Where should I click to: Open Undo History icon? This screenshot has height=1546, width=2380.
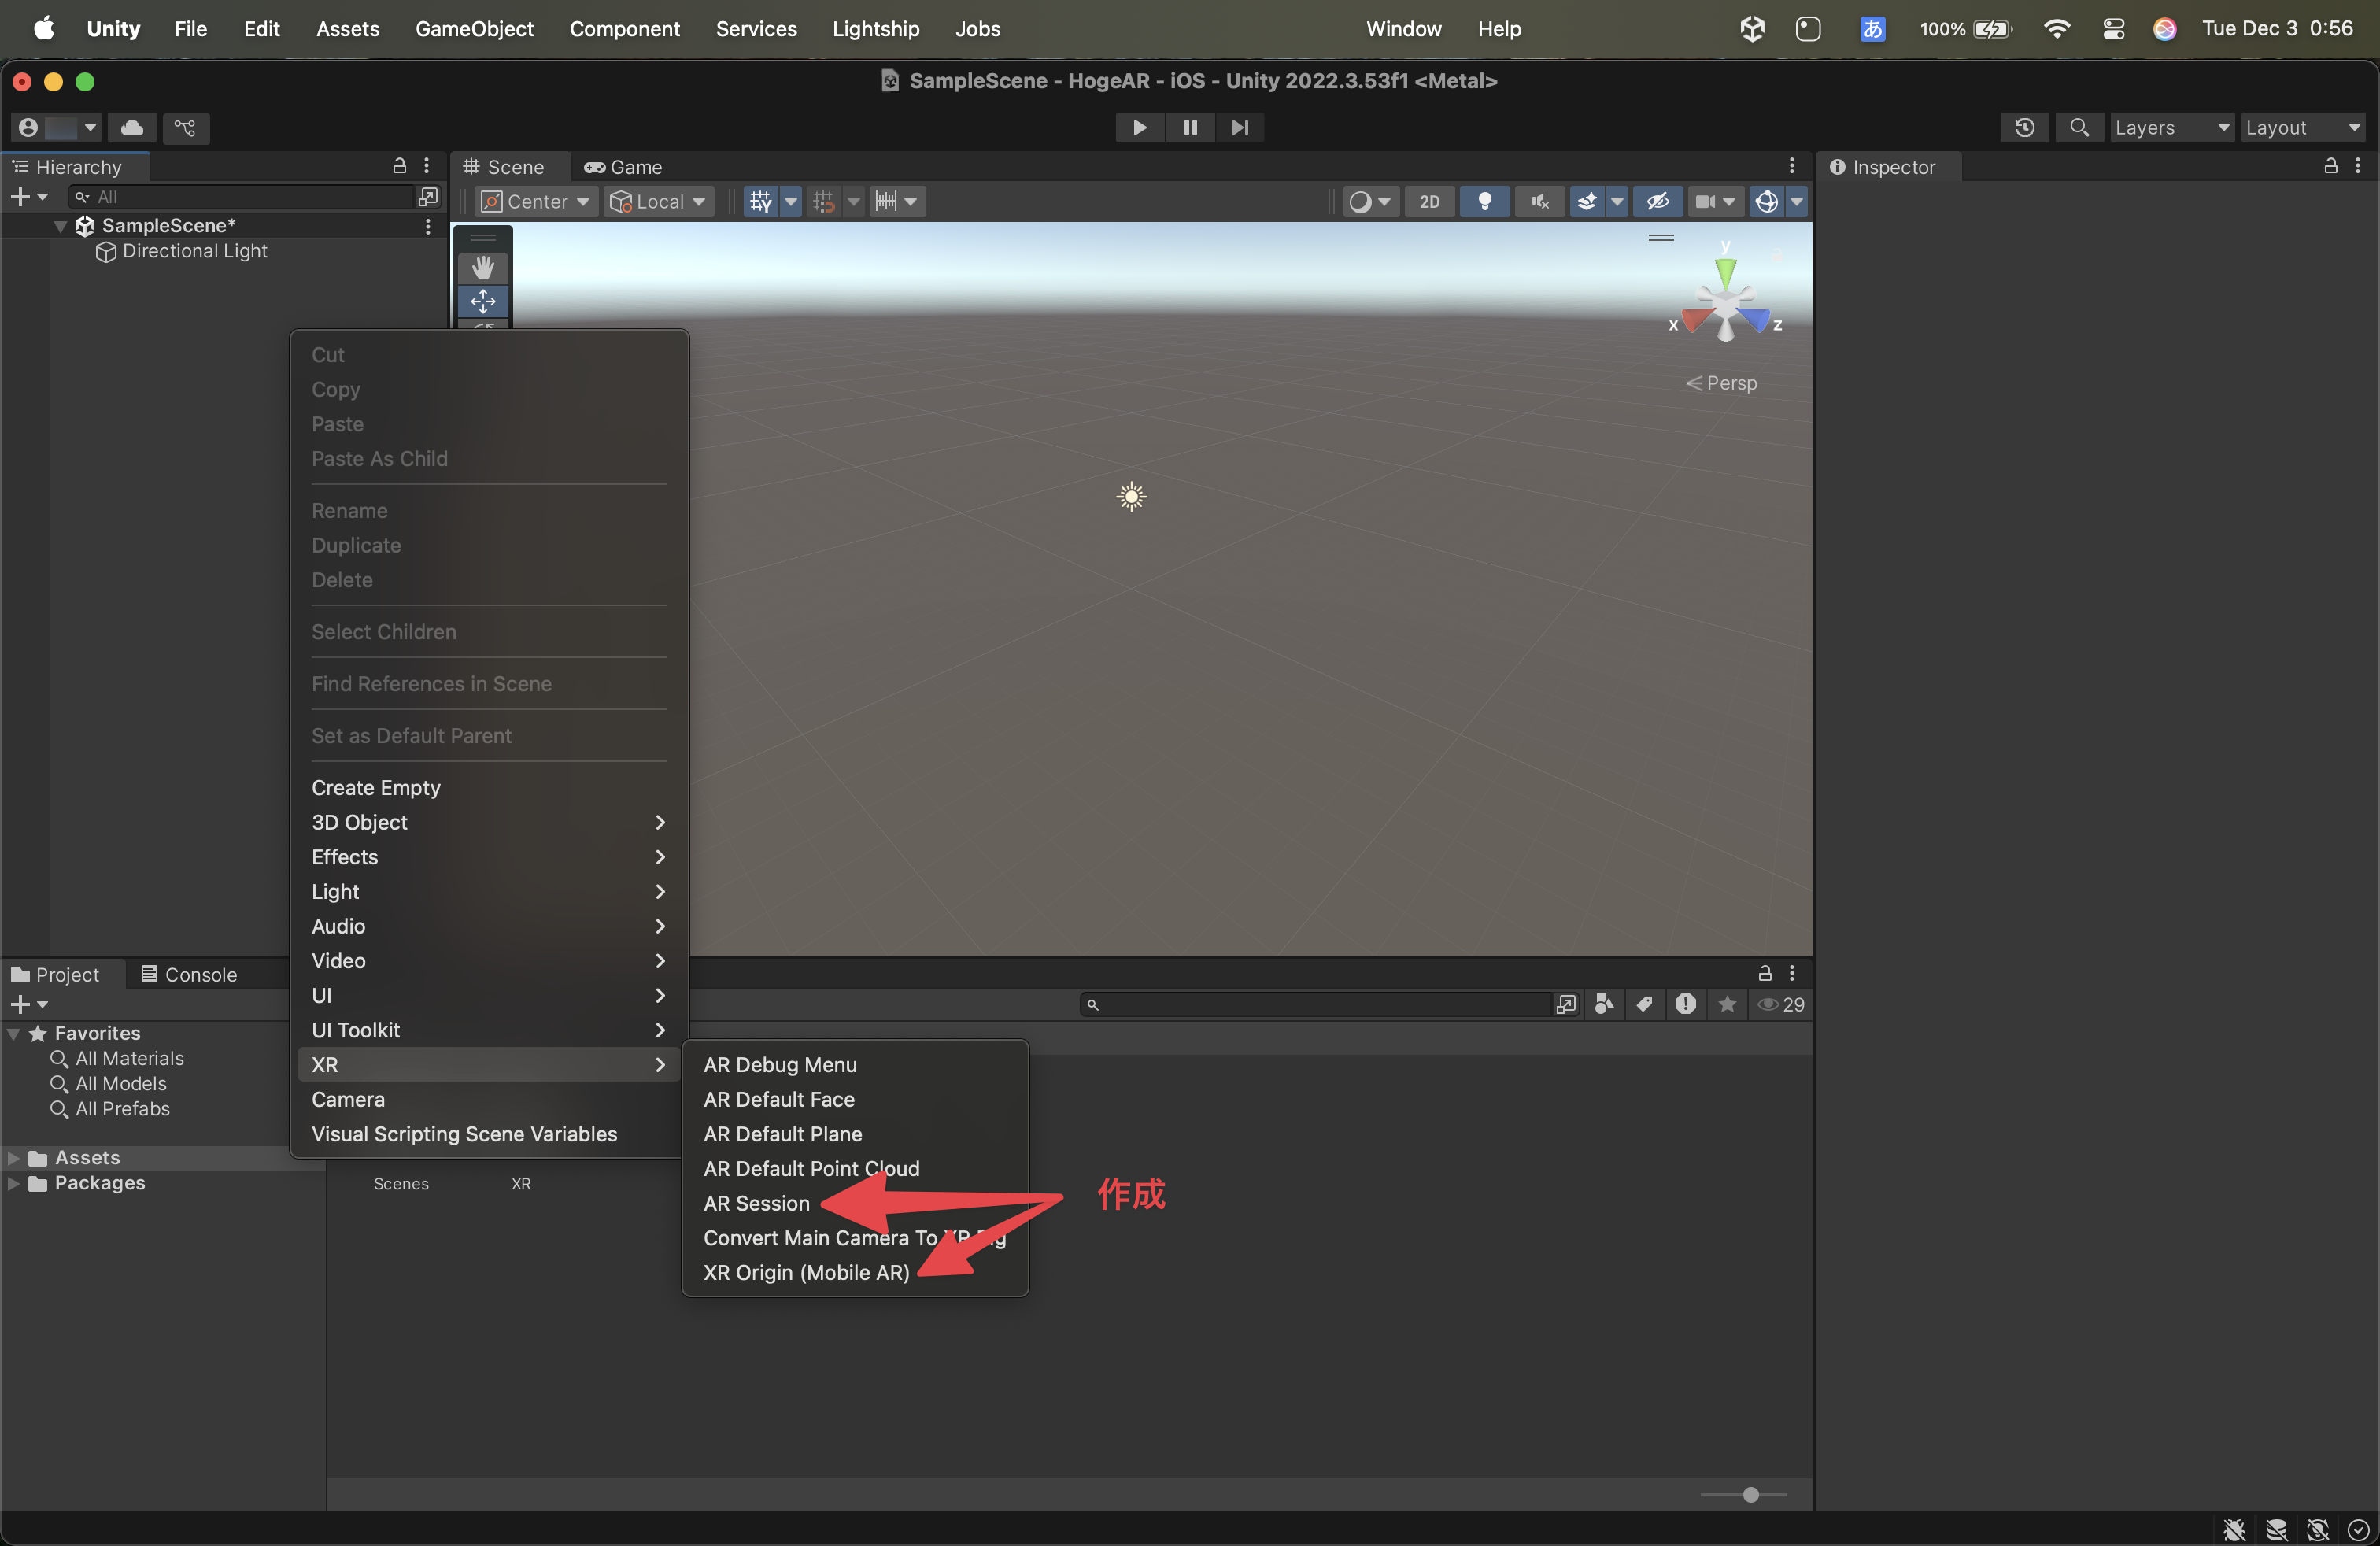2024,127
